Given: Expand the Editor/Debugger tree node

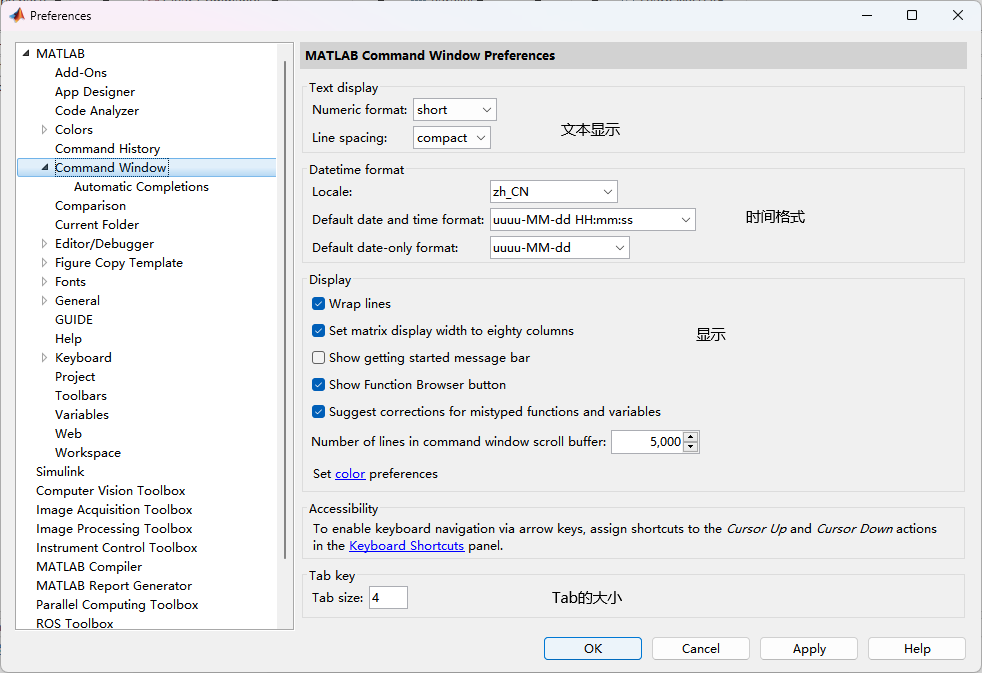Looking at the screenshot, I should pos(44,244).
